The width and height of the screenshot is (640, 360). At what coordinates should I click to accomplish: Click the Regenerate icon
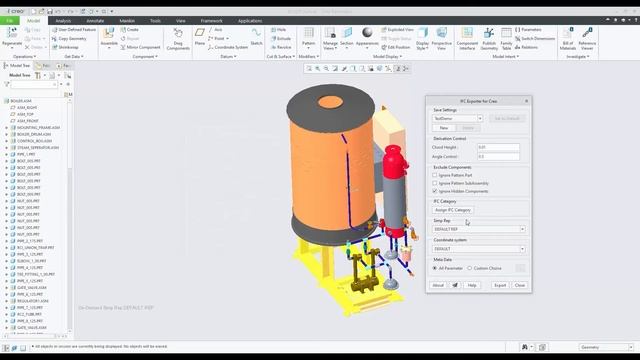pyautogui.click(x=12, y=33)
